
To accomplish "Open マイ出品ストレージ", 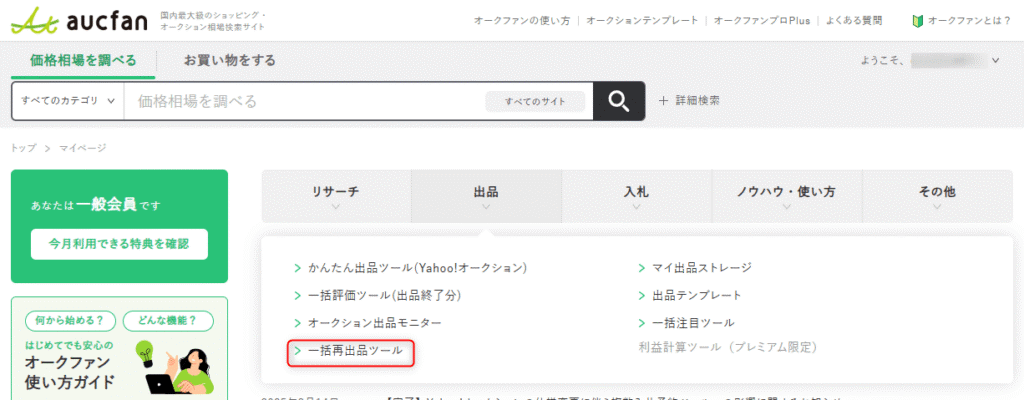I will click(702, 267).
